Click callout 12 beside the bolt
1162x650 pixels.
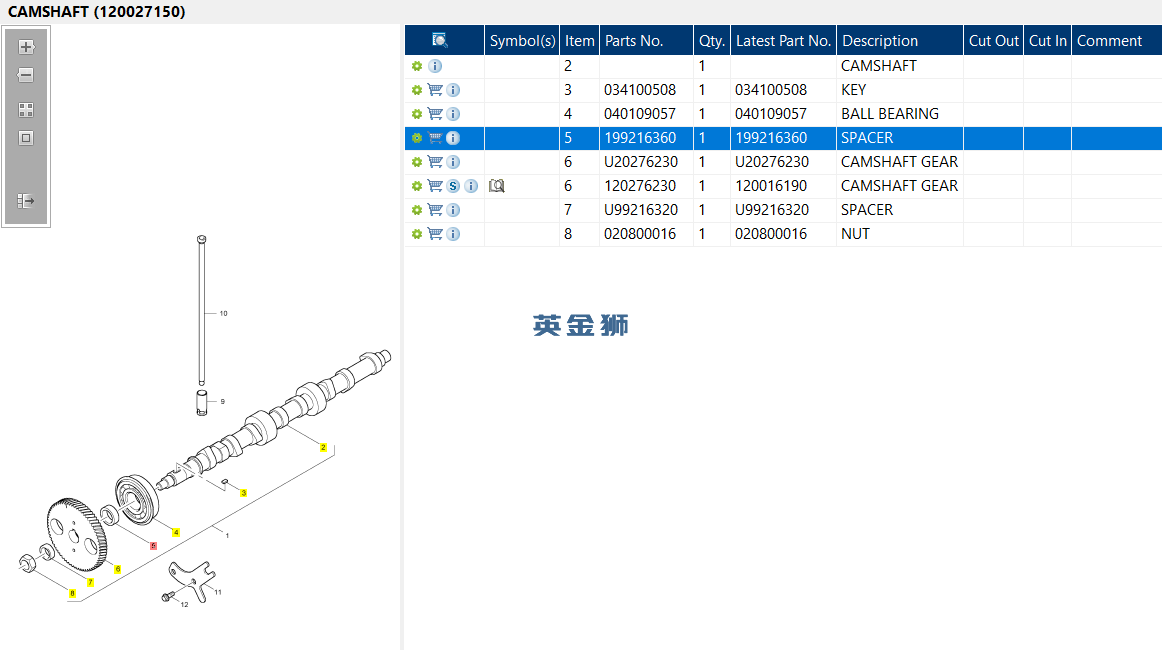pyautogui.click(x=185, y=605)
